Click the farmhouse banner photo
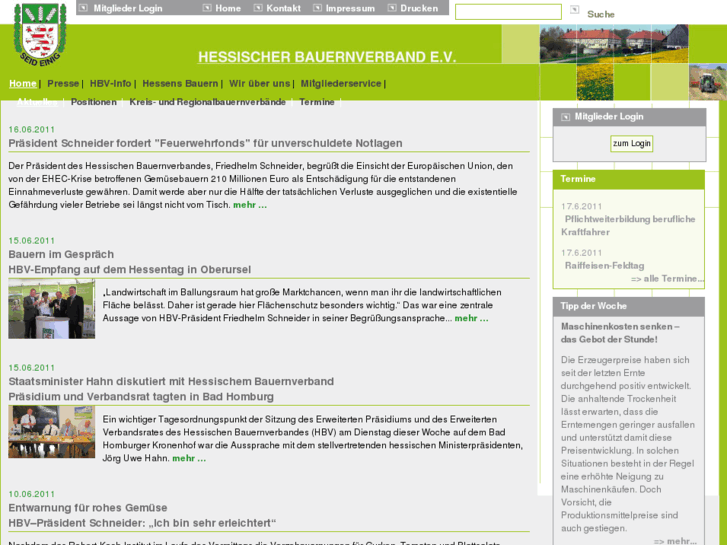This screenshot has height=545, width=727. [x=614, y=44]
